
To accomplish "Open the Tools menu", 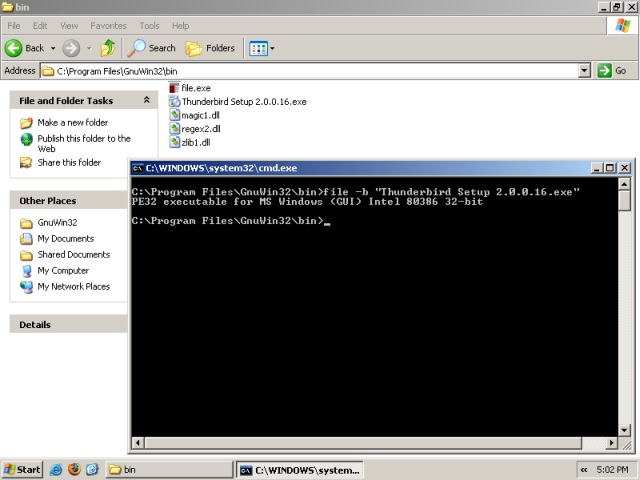I will (149, 26).
